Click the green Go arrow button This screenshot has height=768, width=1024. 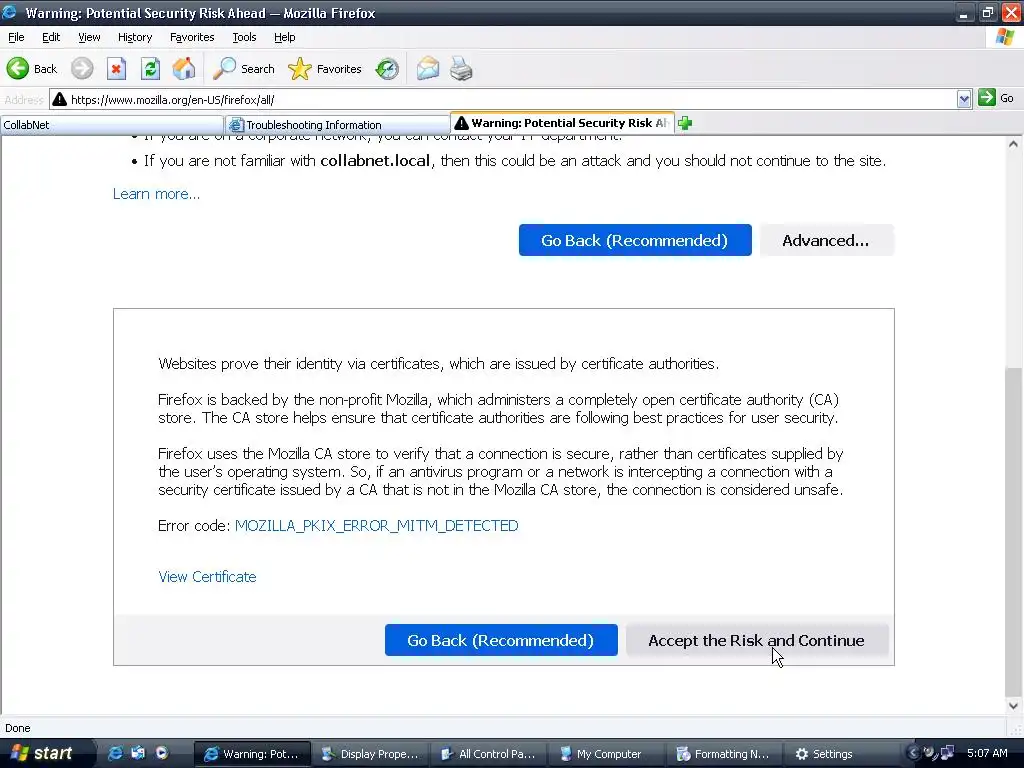[987, 98]
